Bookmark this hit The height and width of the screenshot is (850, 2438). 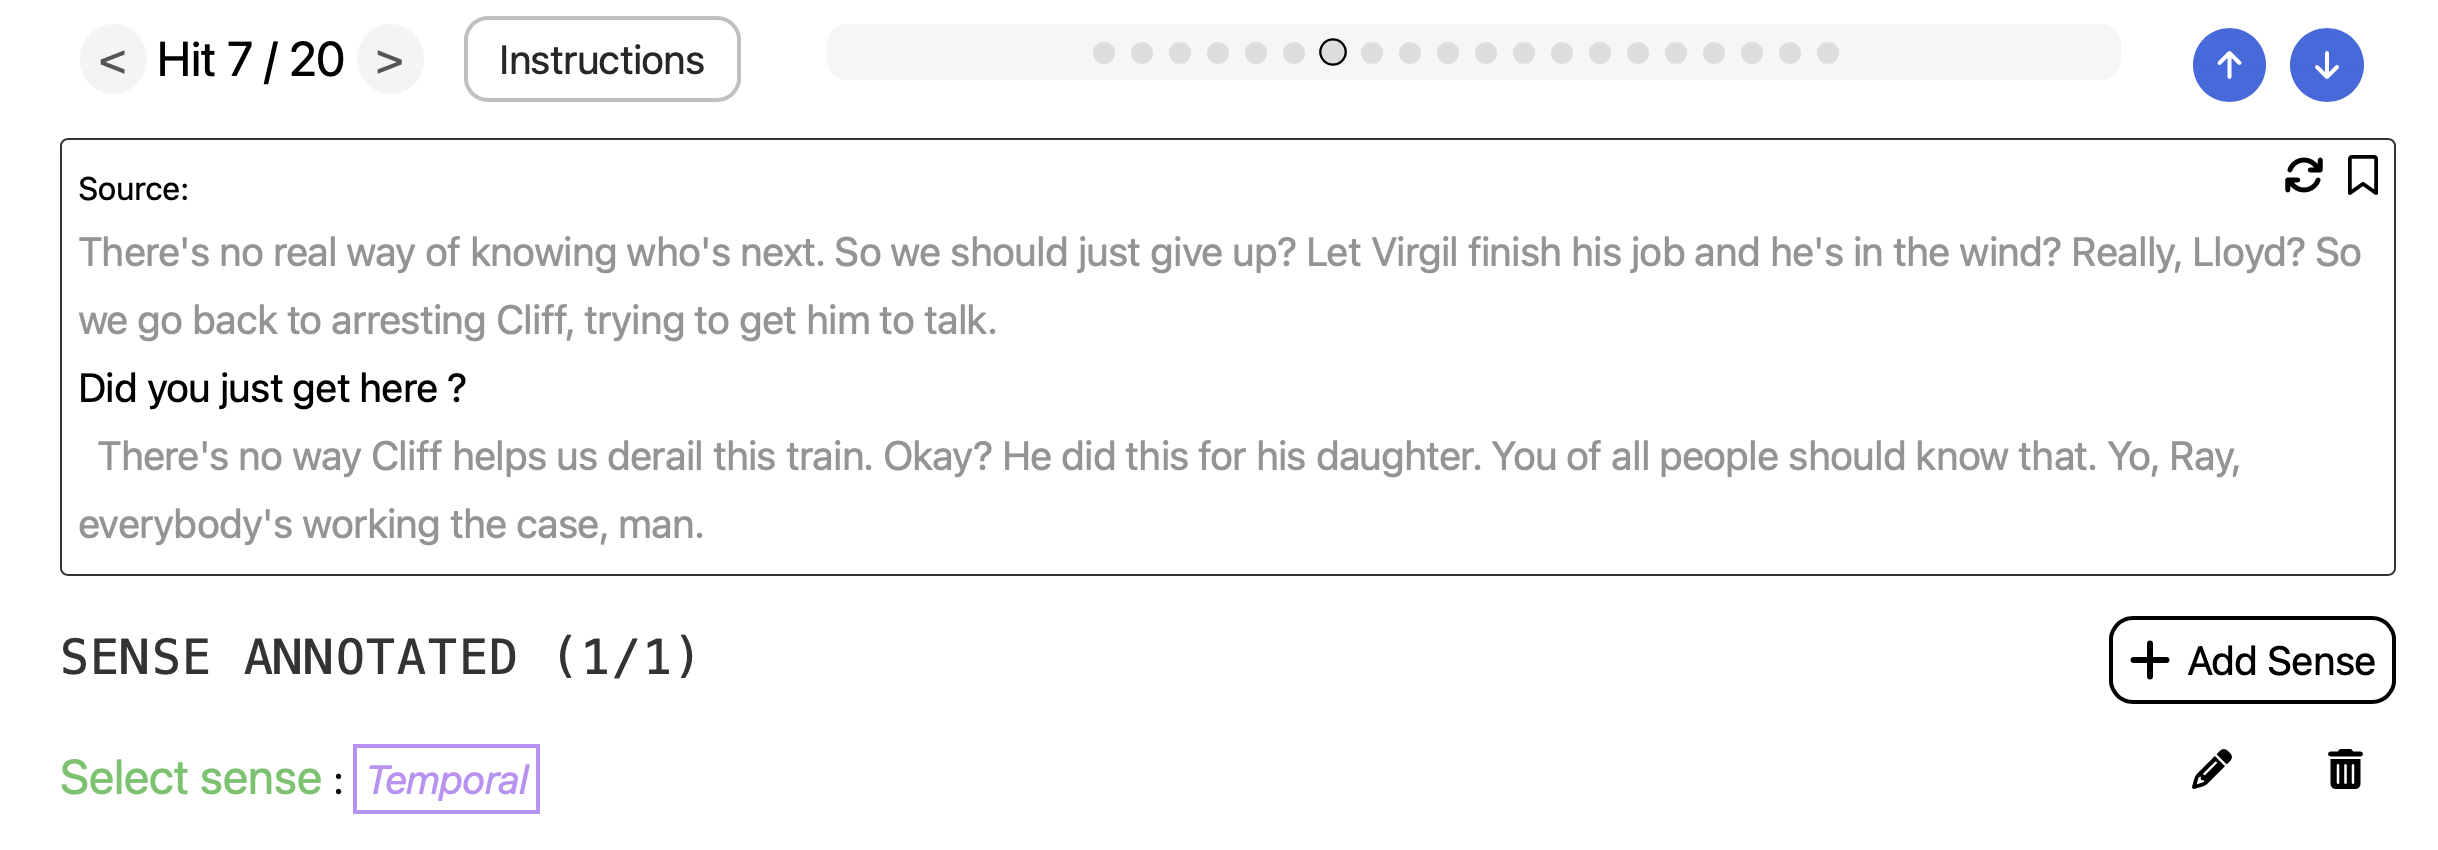[x=2362, y=176]
